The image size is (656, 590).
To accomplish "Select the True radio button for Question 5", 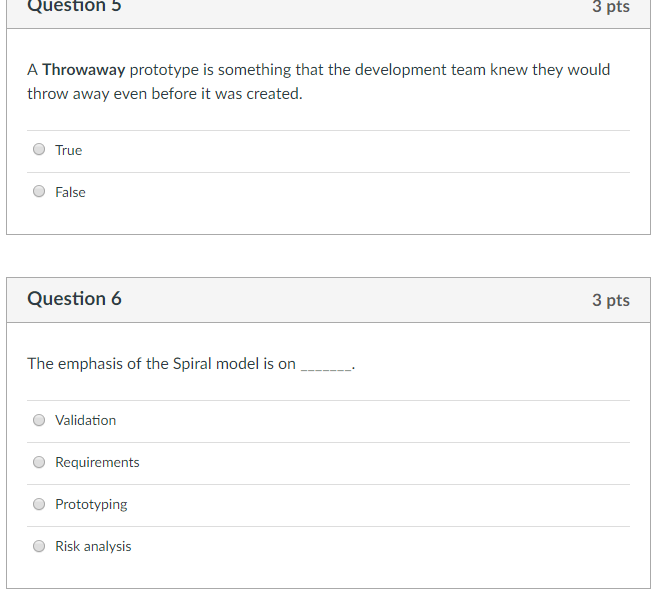I will (x=39, y=149).
